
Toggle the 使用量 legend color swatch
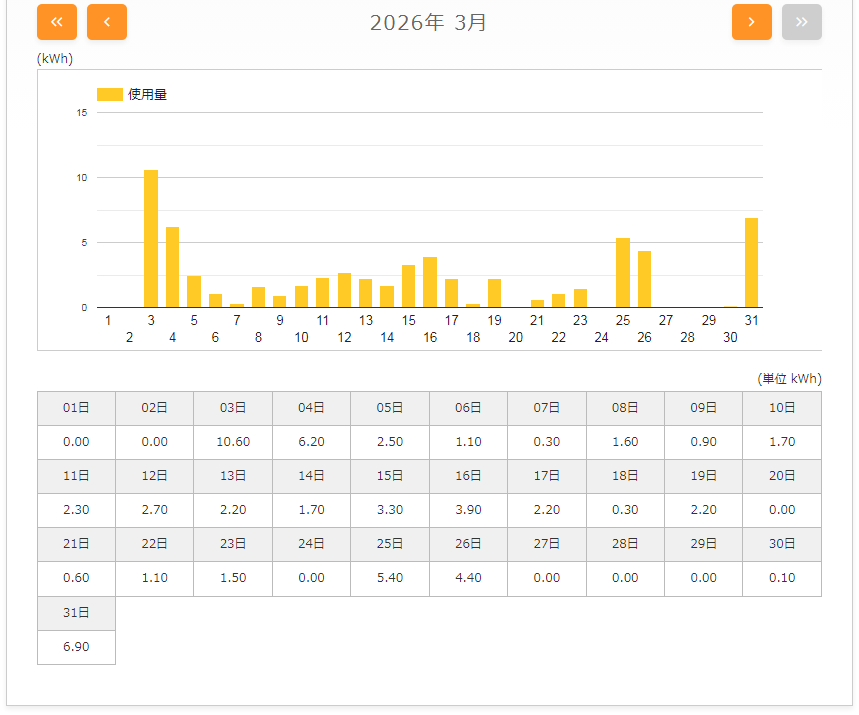(x=109, y=94)
